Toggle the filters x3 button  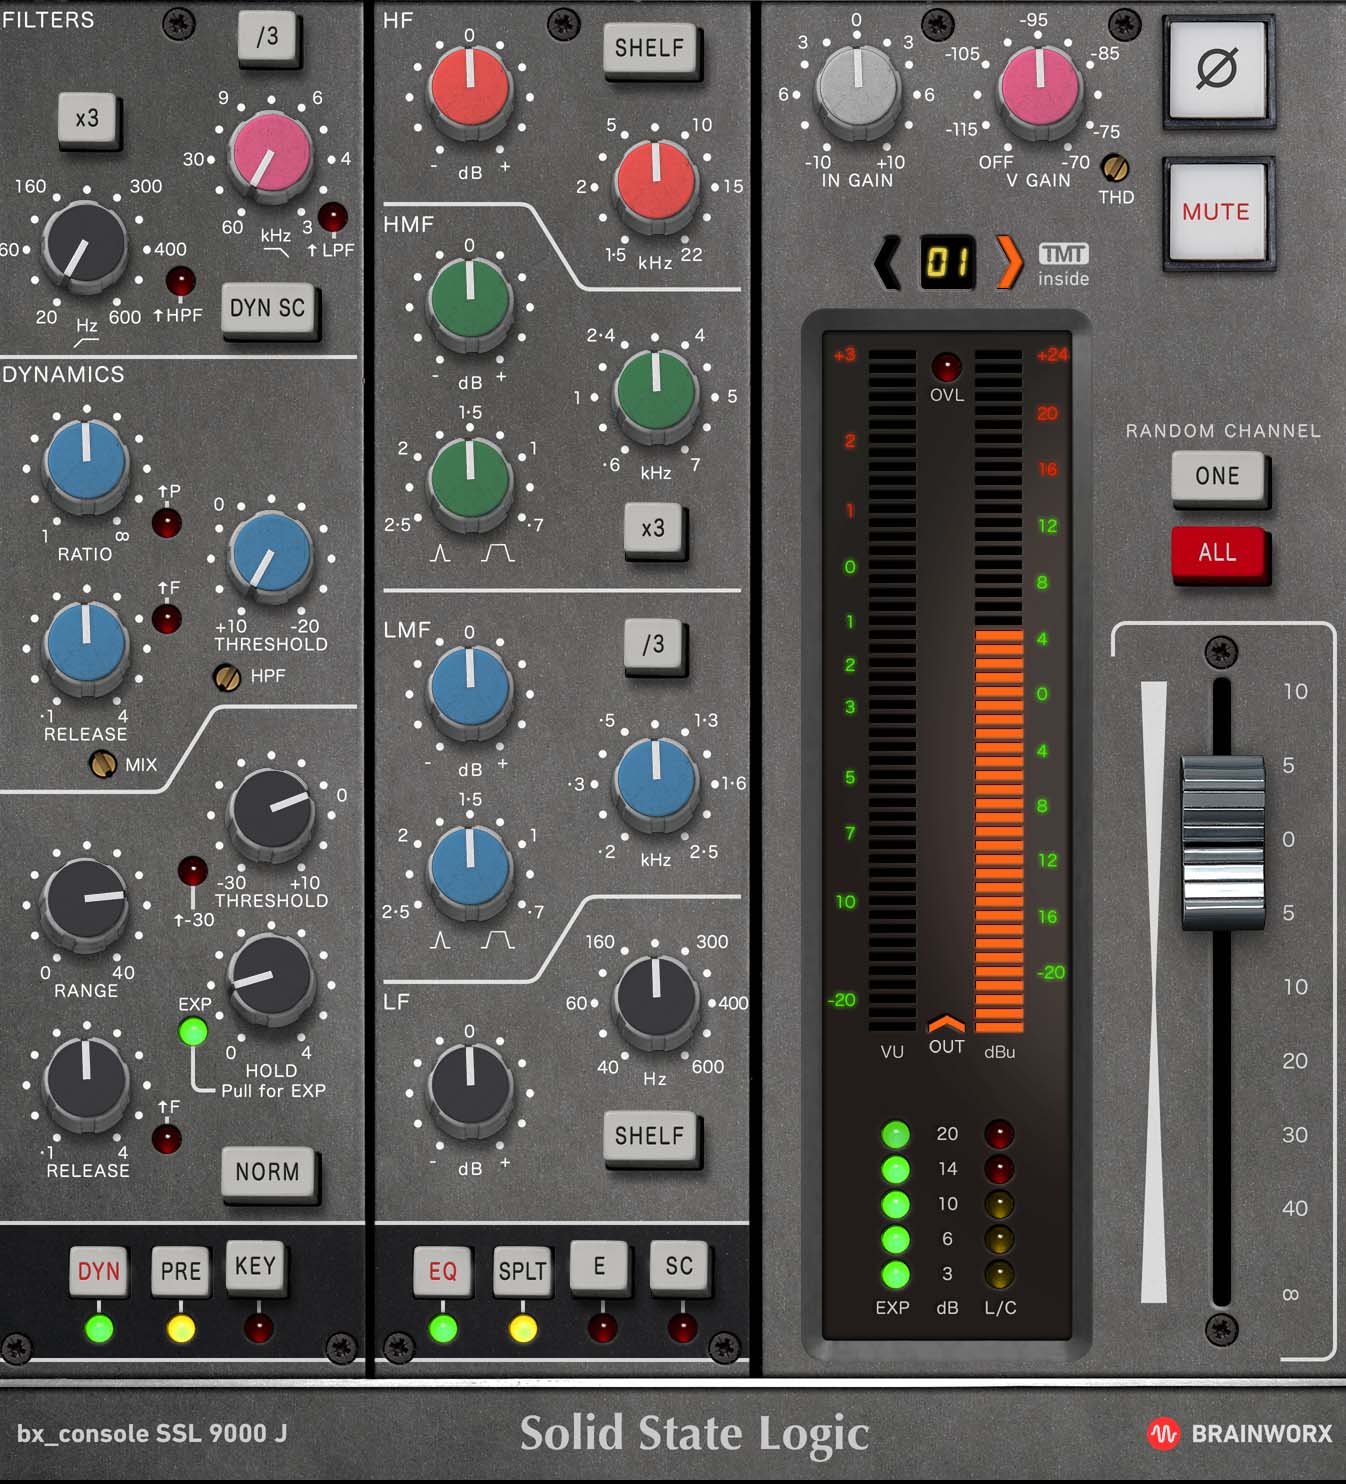tap(88, 119)
